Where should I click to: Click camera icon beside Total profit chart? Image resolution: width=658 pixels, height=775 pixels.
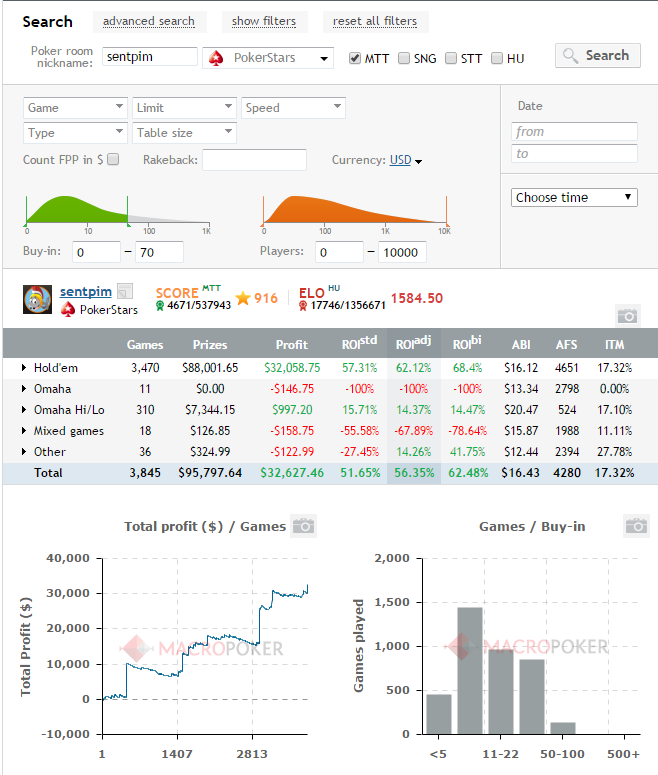[x=304, y=526]
